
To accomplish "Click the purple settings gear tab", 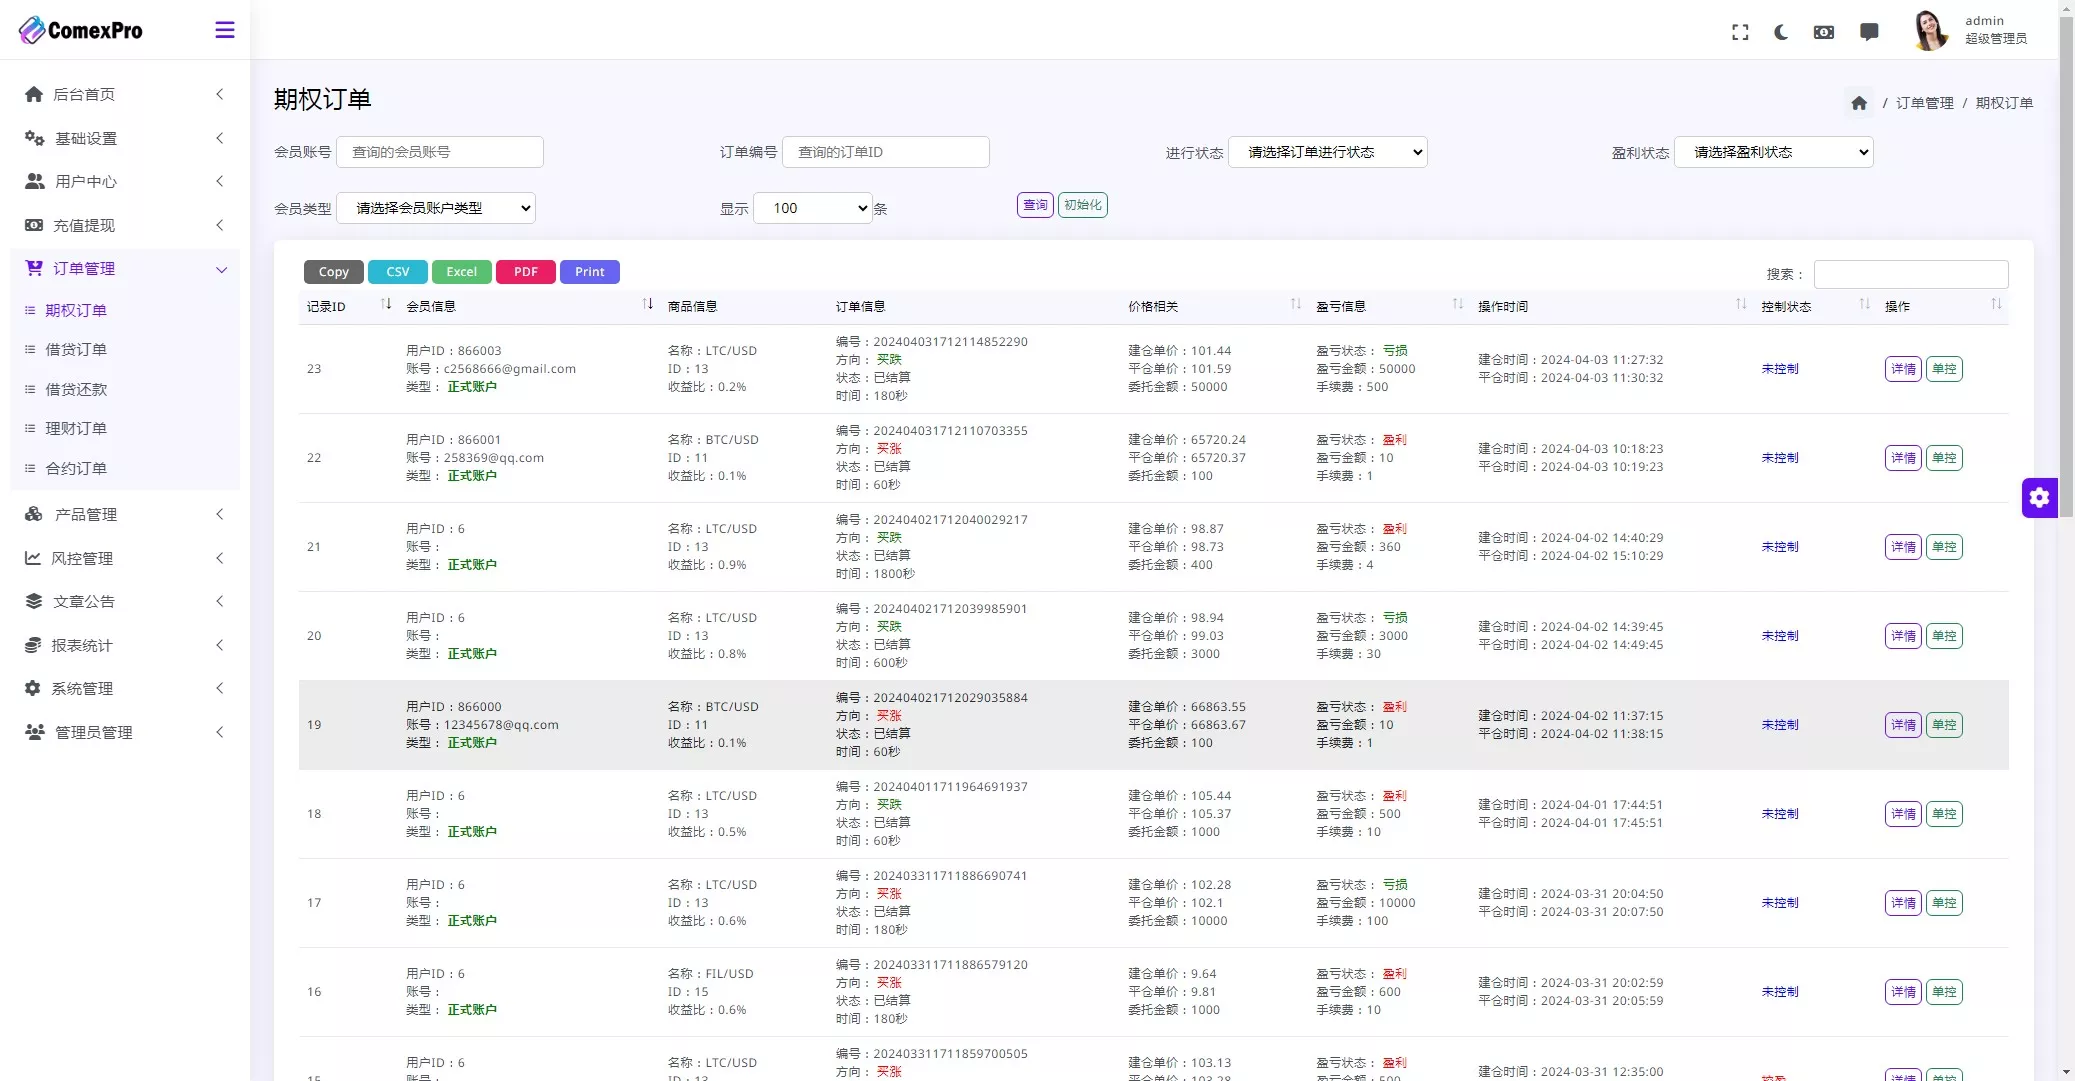I will click(2039, 498).
